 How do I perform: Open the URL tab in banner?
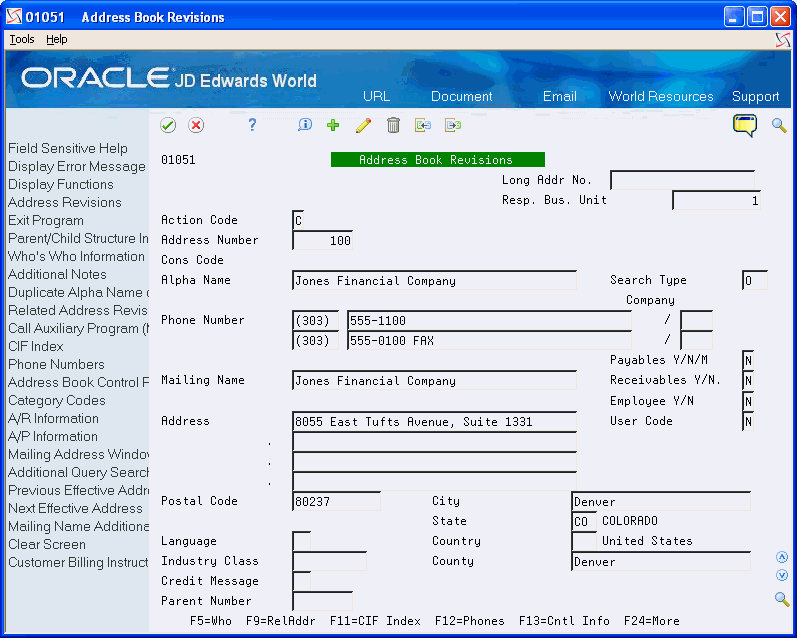point(377,97)
